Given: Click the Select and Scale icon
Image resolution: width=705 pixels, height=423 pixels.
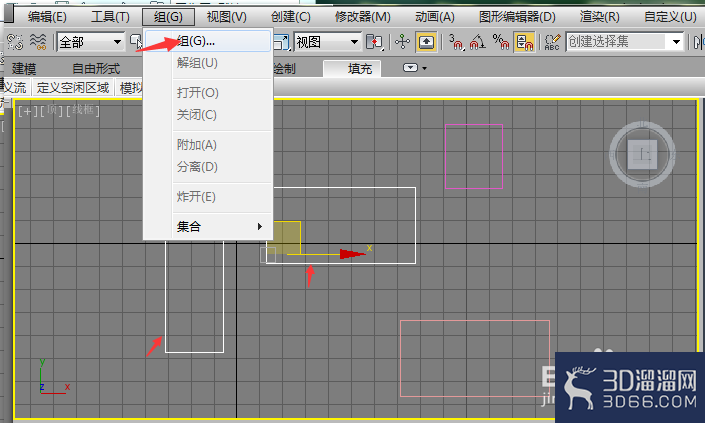Looking at the screenshot, I should coord(281,42).
